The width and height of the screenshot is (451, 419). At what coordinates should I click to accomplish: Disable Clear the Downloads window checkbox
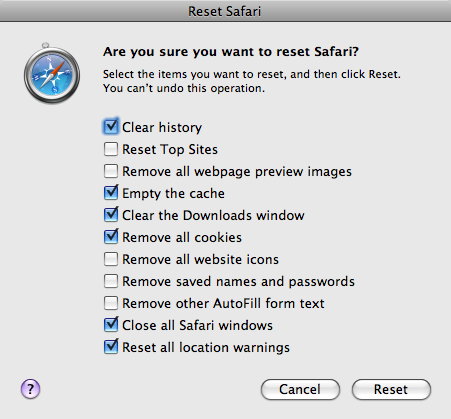111,215
